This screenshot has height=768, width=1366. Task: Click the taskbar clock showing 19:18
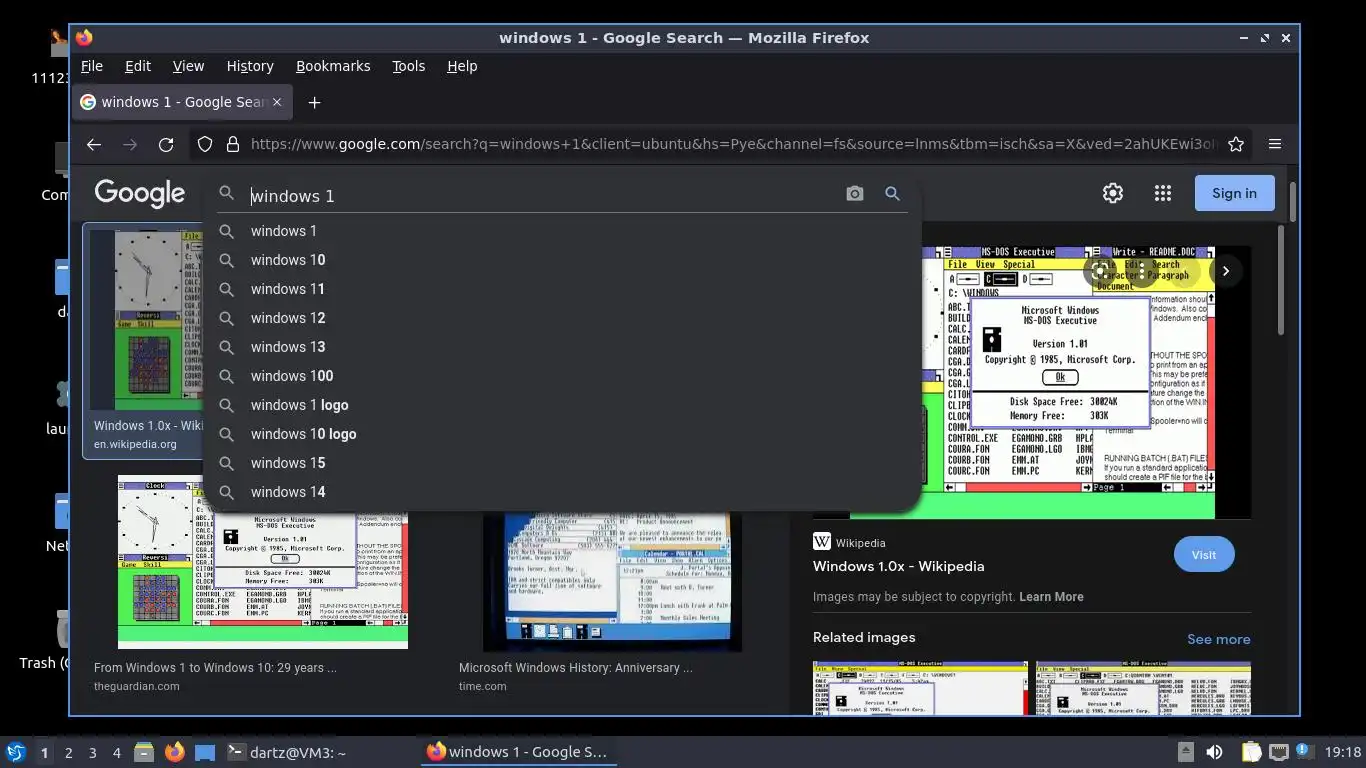1343,752
